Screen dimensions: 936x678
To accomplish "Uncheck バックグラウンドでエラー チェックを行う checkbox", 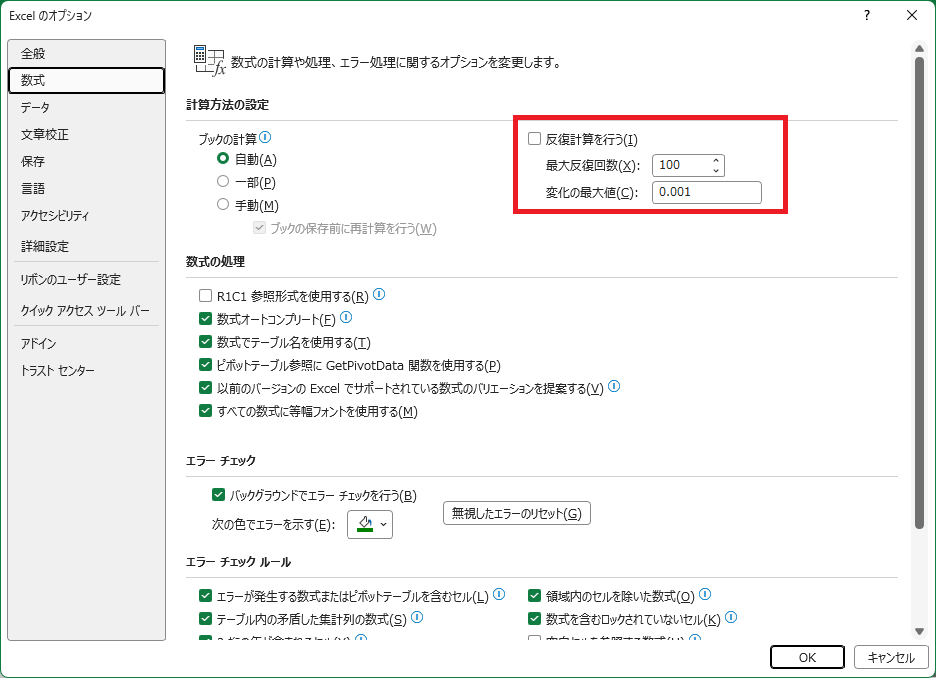I will click(x=218, y=494).
